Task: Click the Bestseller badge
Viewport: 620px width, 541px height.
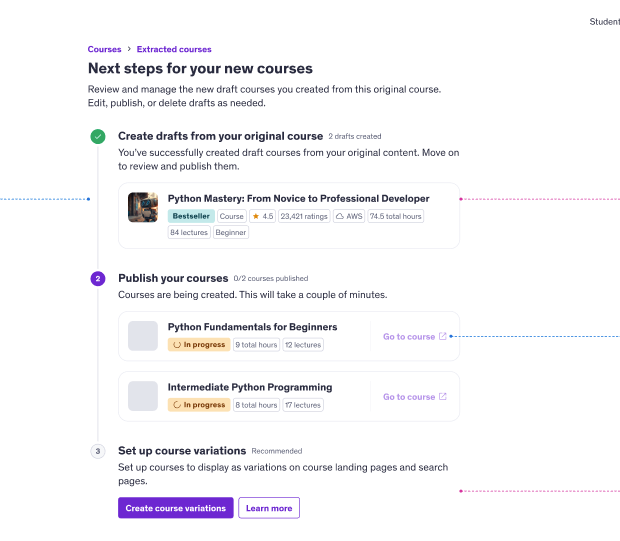Action: (191, 216)
